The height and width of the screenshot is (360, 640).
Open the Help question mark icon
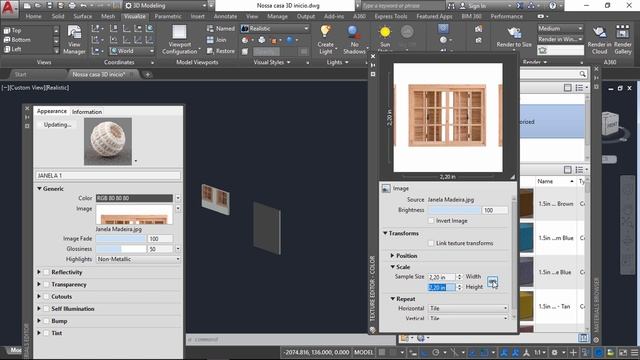[x=552, y=6]
